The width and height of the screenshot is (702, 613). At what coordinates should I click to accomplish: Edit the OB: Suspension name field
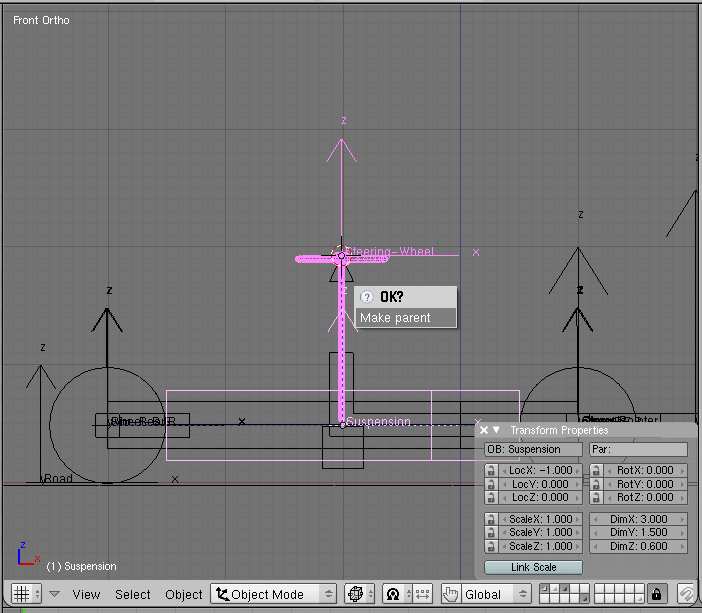(x=533, y=449)
